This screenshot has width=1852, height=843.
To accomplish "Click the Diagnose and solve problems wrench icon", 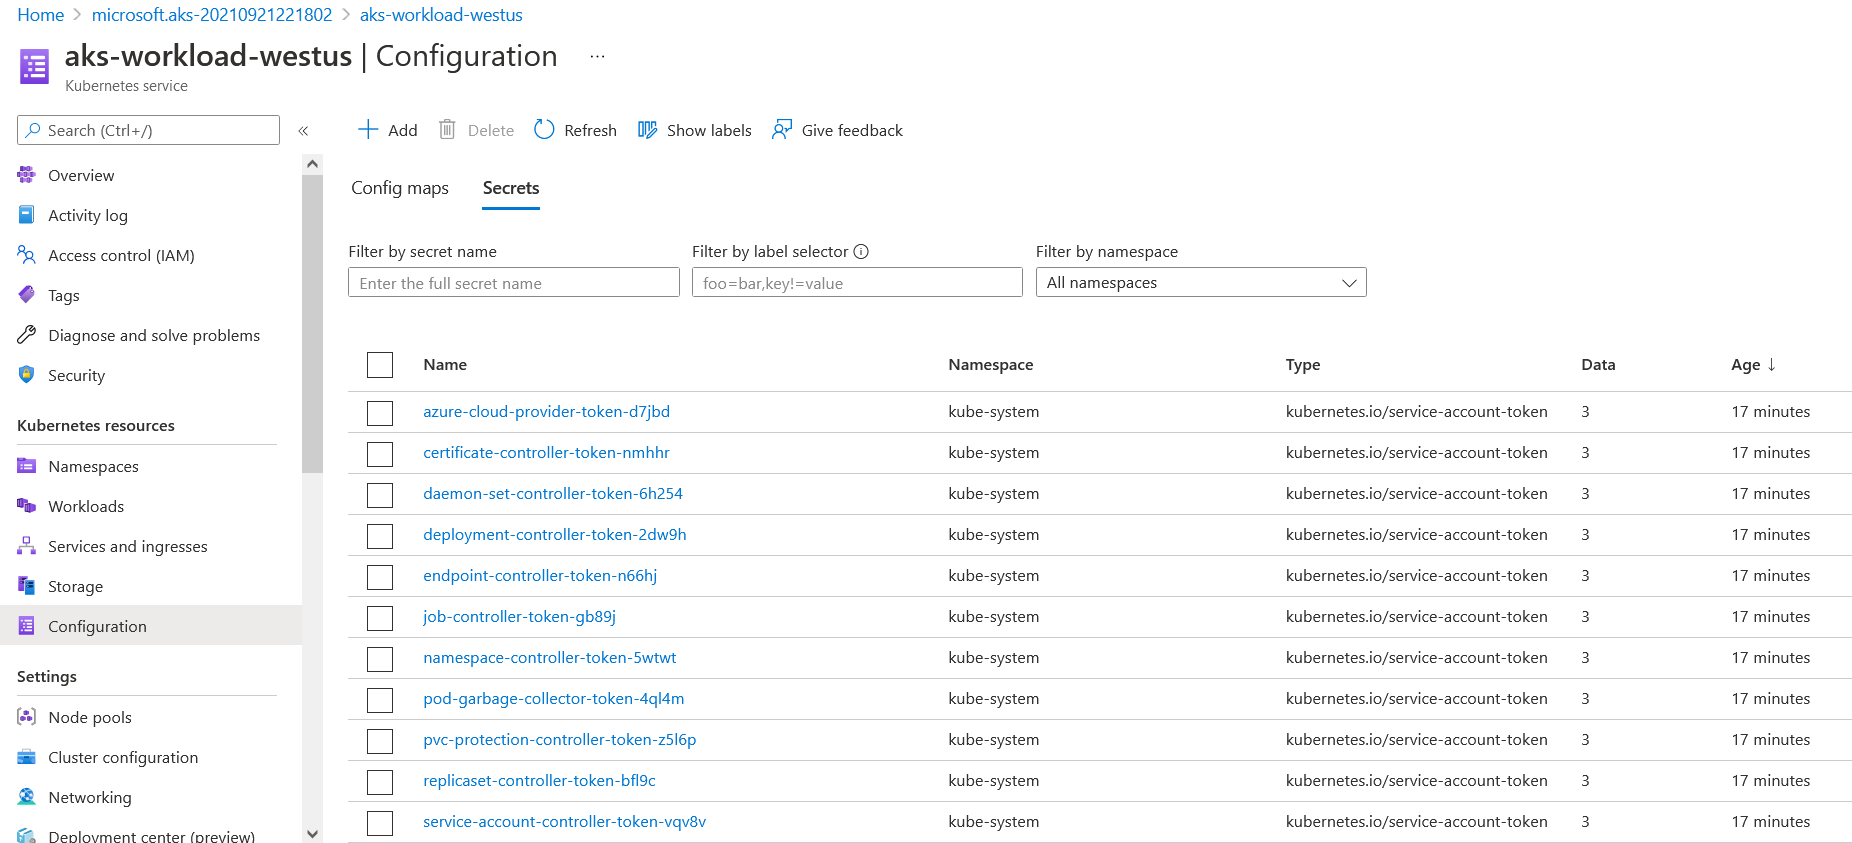I will click(27, 335).
